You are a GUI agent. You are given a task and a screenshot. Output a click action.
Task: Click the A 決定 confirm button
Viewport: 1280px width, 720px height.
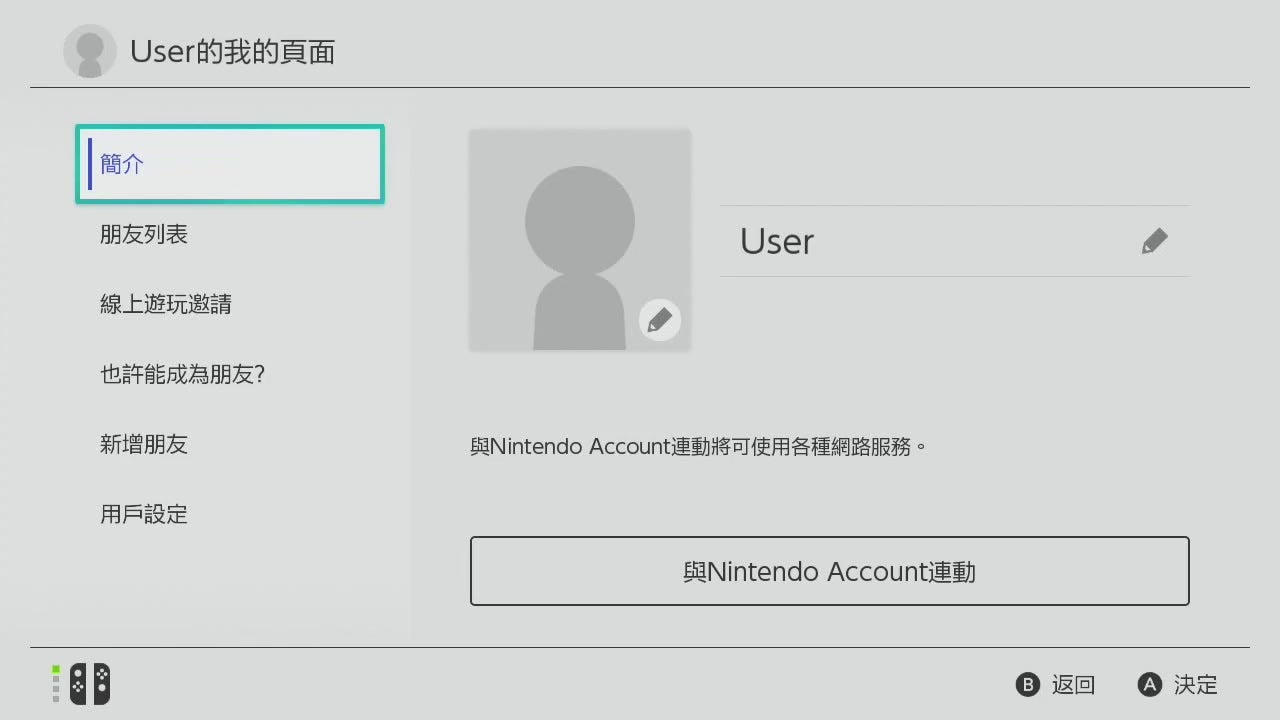[x=1178, y=685]
